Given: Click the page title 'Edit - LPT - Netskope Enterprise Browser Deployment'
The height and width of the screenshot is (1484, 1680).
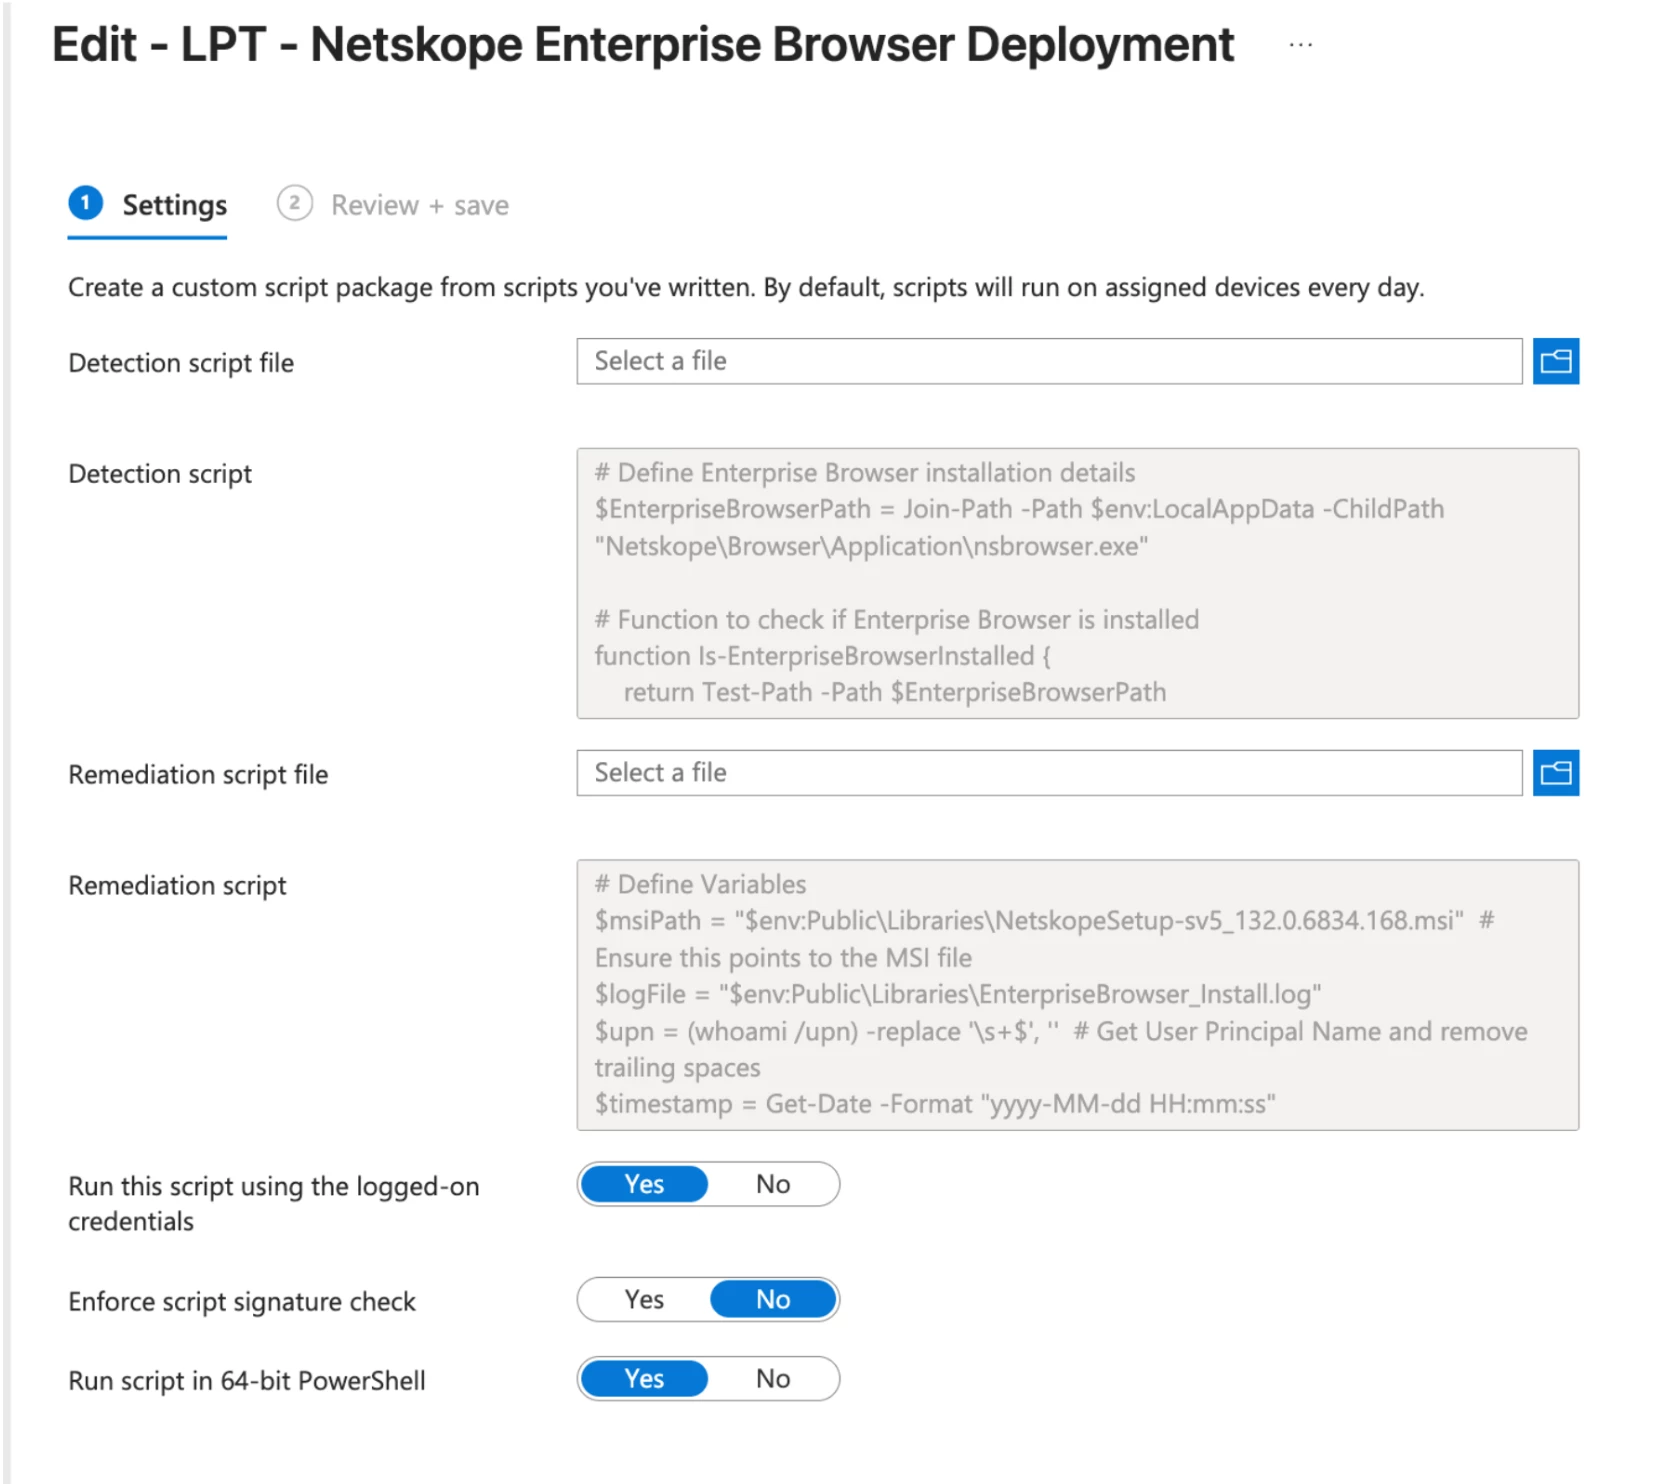Looking at the screenshot, I should click(643, 45).
